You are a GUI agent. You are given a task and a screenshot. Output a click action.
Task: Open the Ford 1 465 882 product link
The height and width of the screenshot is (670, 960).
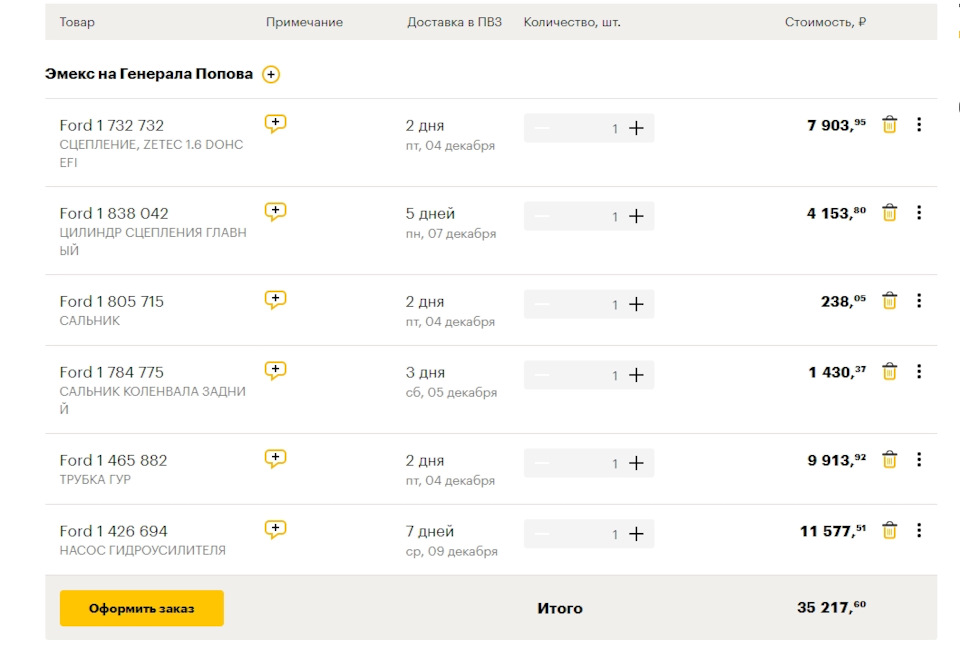pyautogui.click(x=113, y=460)
